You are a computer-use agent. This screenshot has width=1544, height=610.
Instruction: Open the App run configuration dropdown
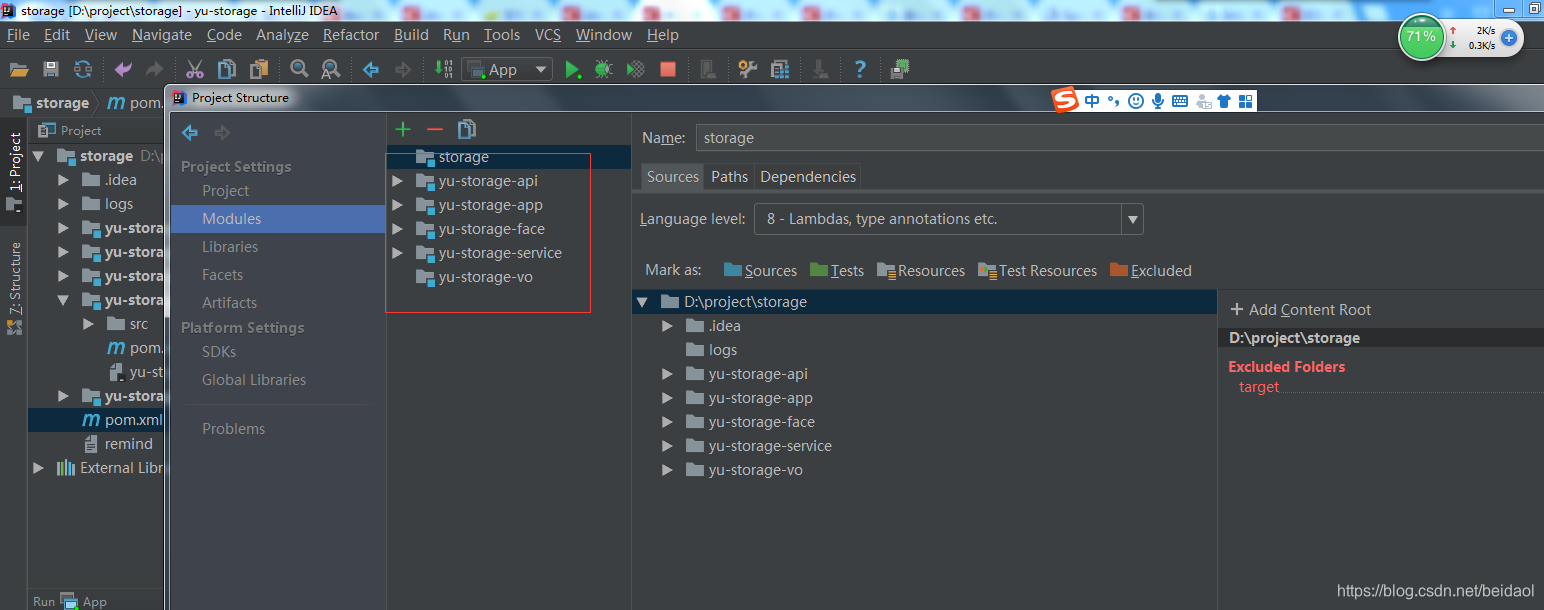[506, 69]
